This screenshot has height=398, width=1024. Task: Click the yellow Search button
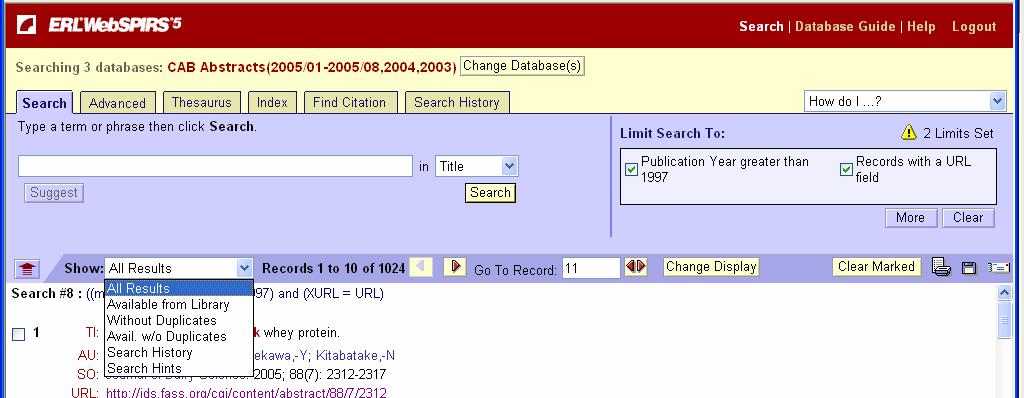tap(490, 193)
